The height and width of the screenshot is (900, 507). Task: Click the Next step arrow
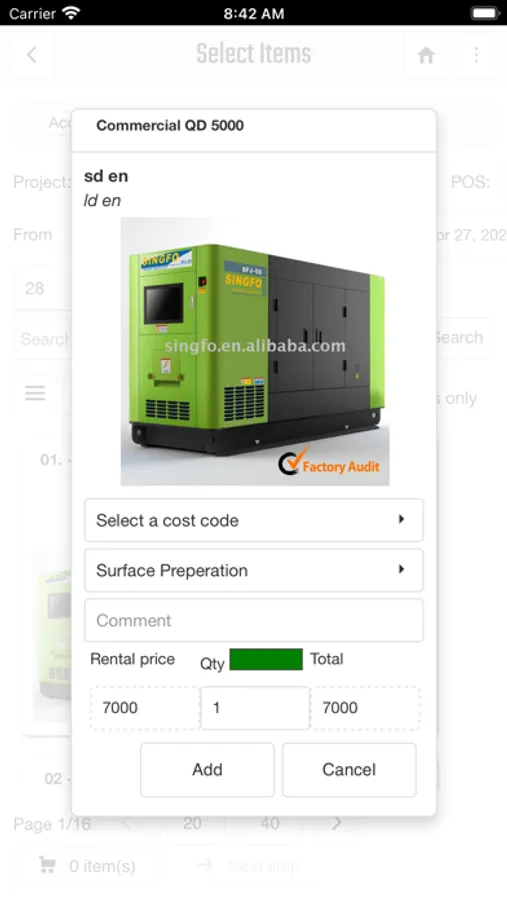click(x=204, y=866)
